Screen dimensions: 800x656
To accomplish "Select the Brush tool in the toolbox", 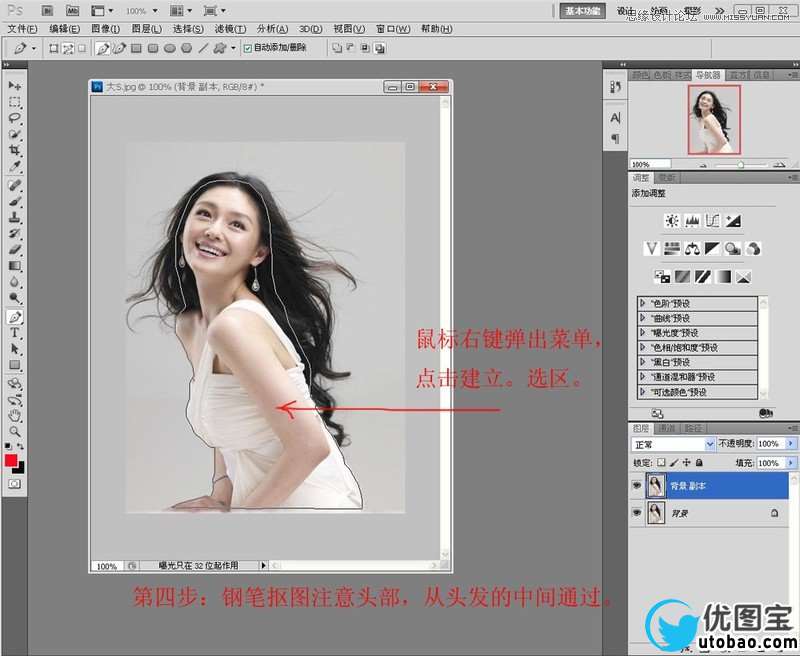I will coord(15,201).
